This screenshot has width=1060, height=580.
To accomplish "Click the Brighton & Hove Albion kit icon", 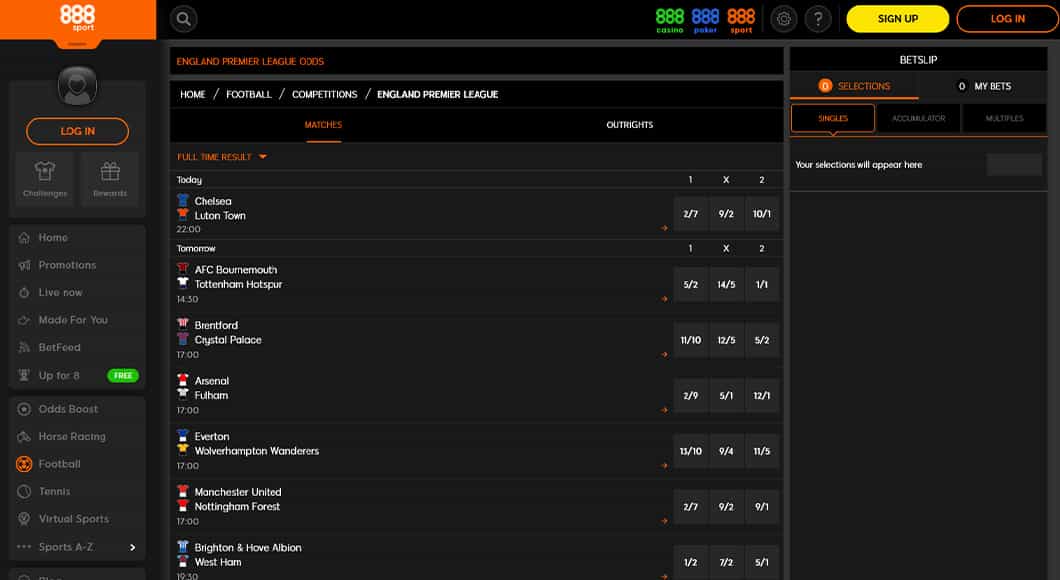I will point(183,546).
